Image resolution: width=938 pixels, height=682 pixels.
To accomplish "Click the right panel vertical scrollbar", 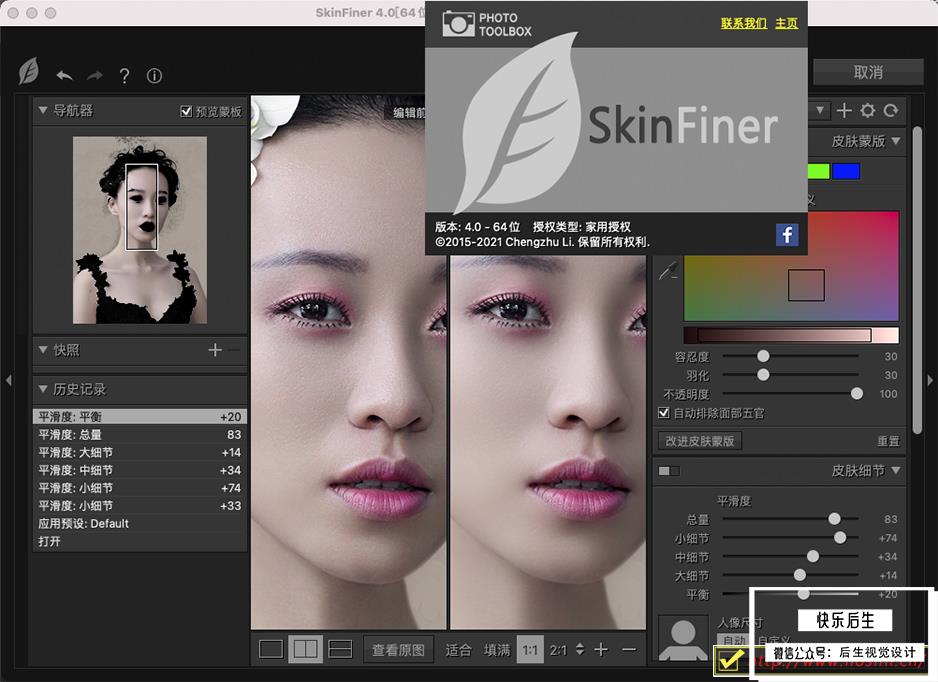I will click(918, 280).
